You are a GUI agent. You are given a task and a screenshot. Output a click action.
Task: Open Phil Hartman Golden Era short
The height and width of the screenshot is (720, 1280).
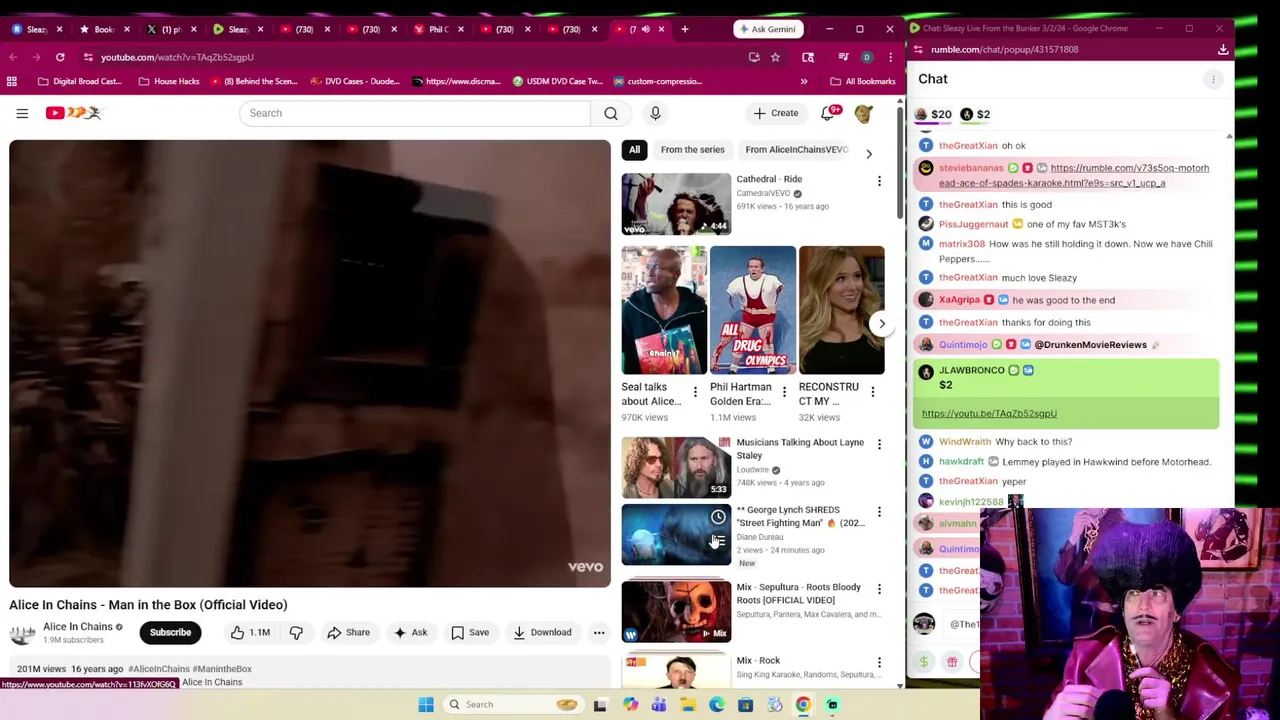(753, 310)
